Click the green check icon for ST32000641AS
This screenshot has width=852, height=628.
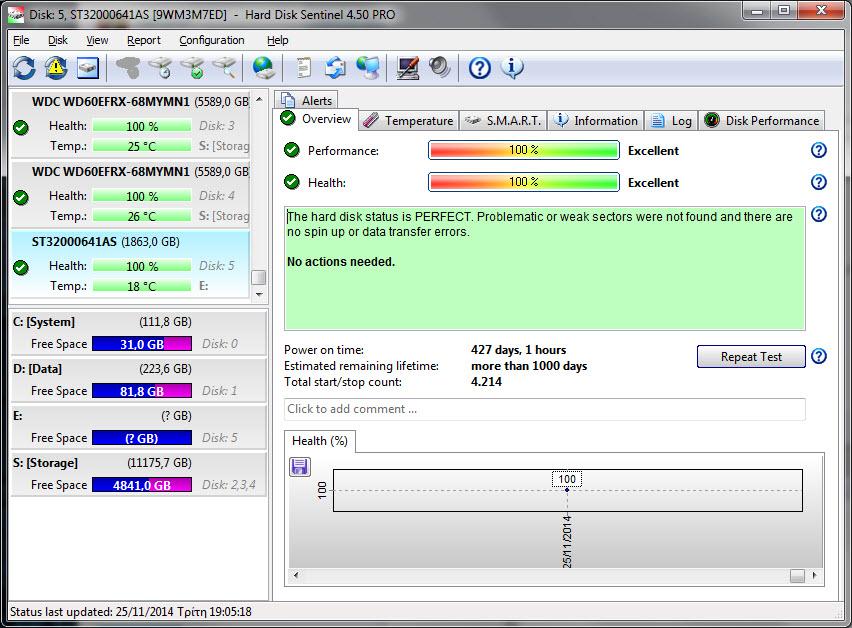[x=21, y=267]
